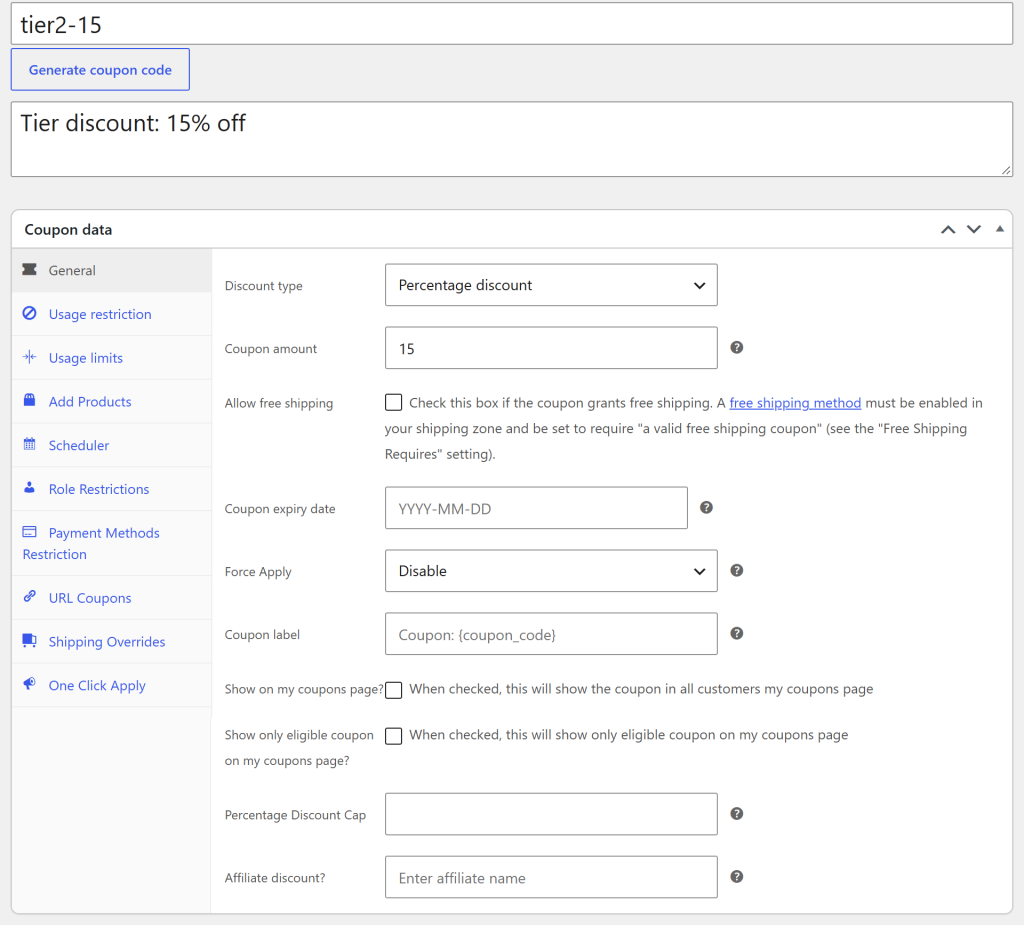1024x925 pixels.
Task: Check Show only eligible coupon option
Action: point(394,736)
